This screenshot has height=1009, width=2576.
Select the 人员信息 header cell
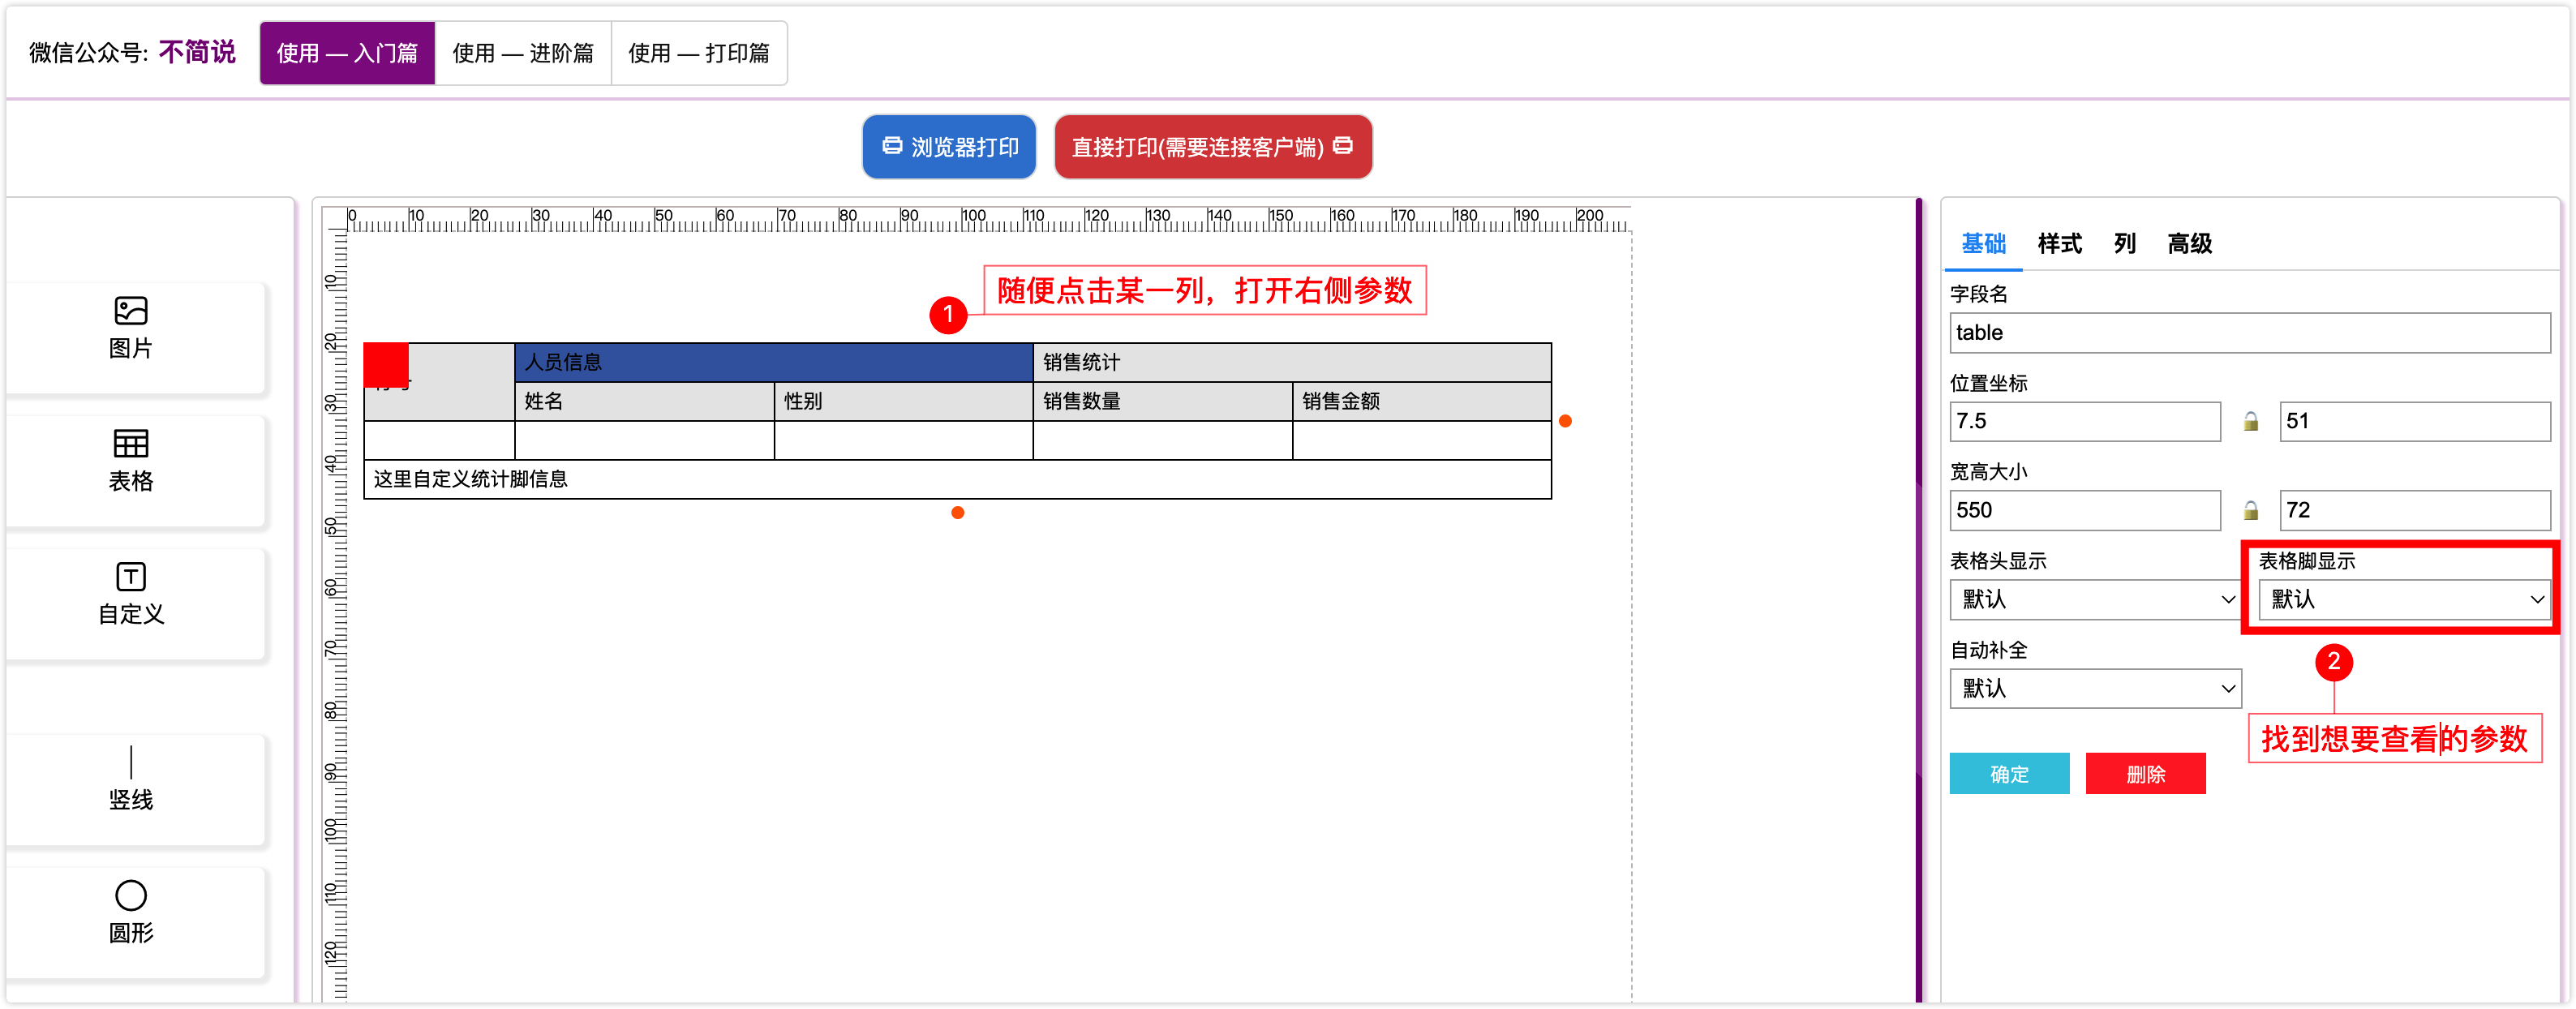(x=774, y=362)
